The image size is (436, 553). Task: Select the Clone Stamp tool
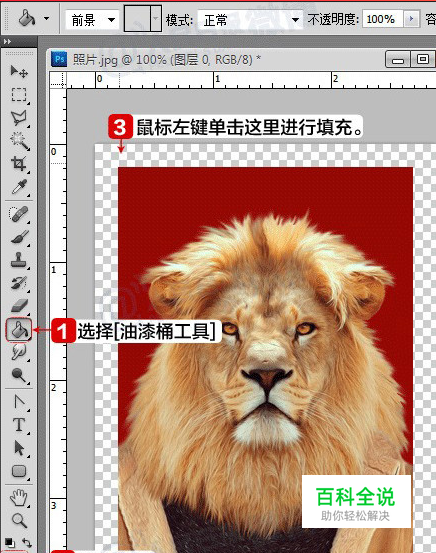click(x=19, y=260)
